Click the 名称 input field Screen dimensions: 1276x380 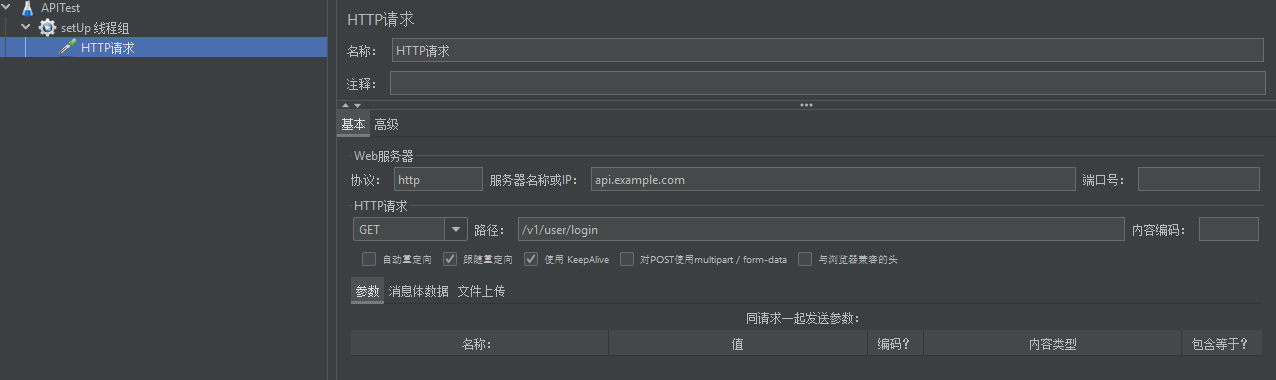(x=828, y=50)
